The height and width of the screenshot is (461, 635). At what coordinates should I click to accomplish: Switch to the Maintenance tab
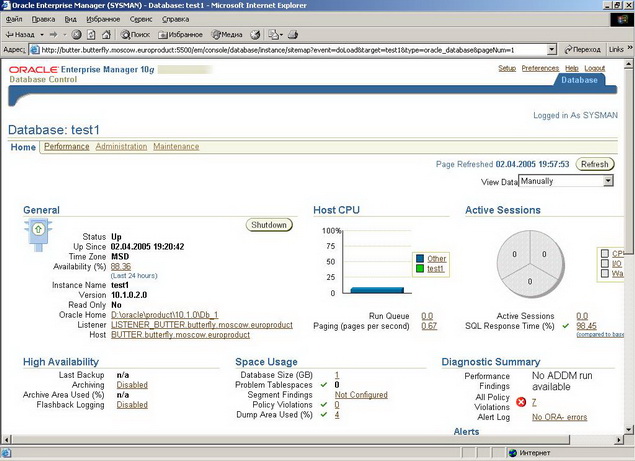[176, 147]
